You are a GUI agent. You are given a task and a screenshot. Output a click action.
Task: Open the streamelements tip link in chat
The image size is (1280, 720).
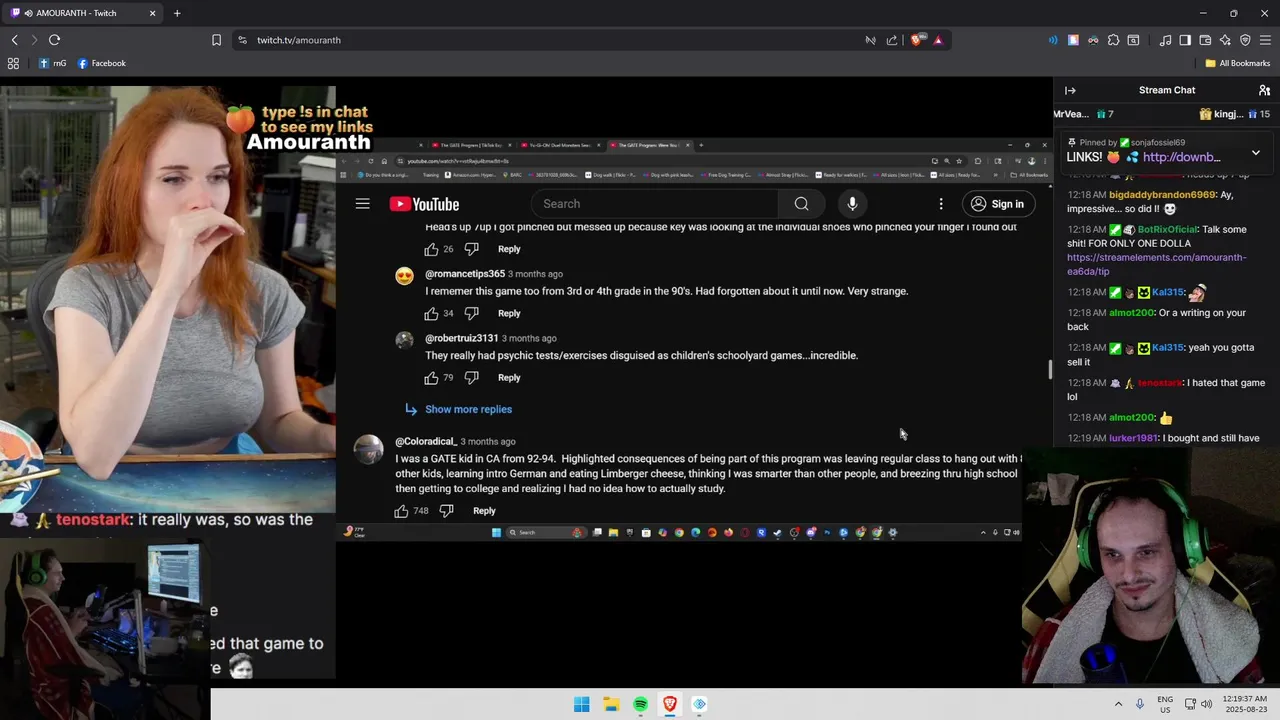coord(1156,264)
